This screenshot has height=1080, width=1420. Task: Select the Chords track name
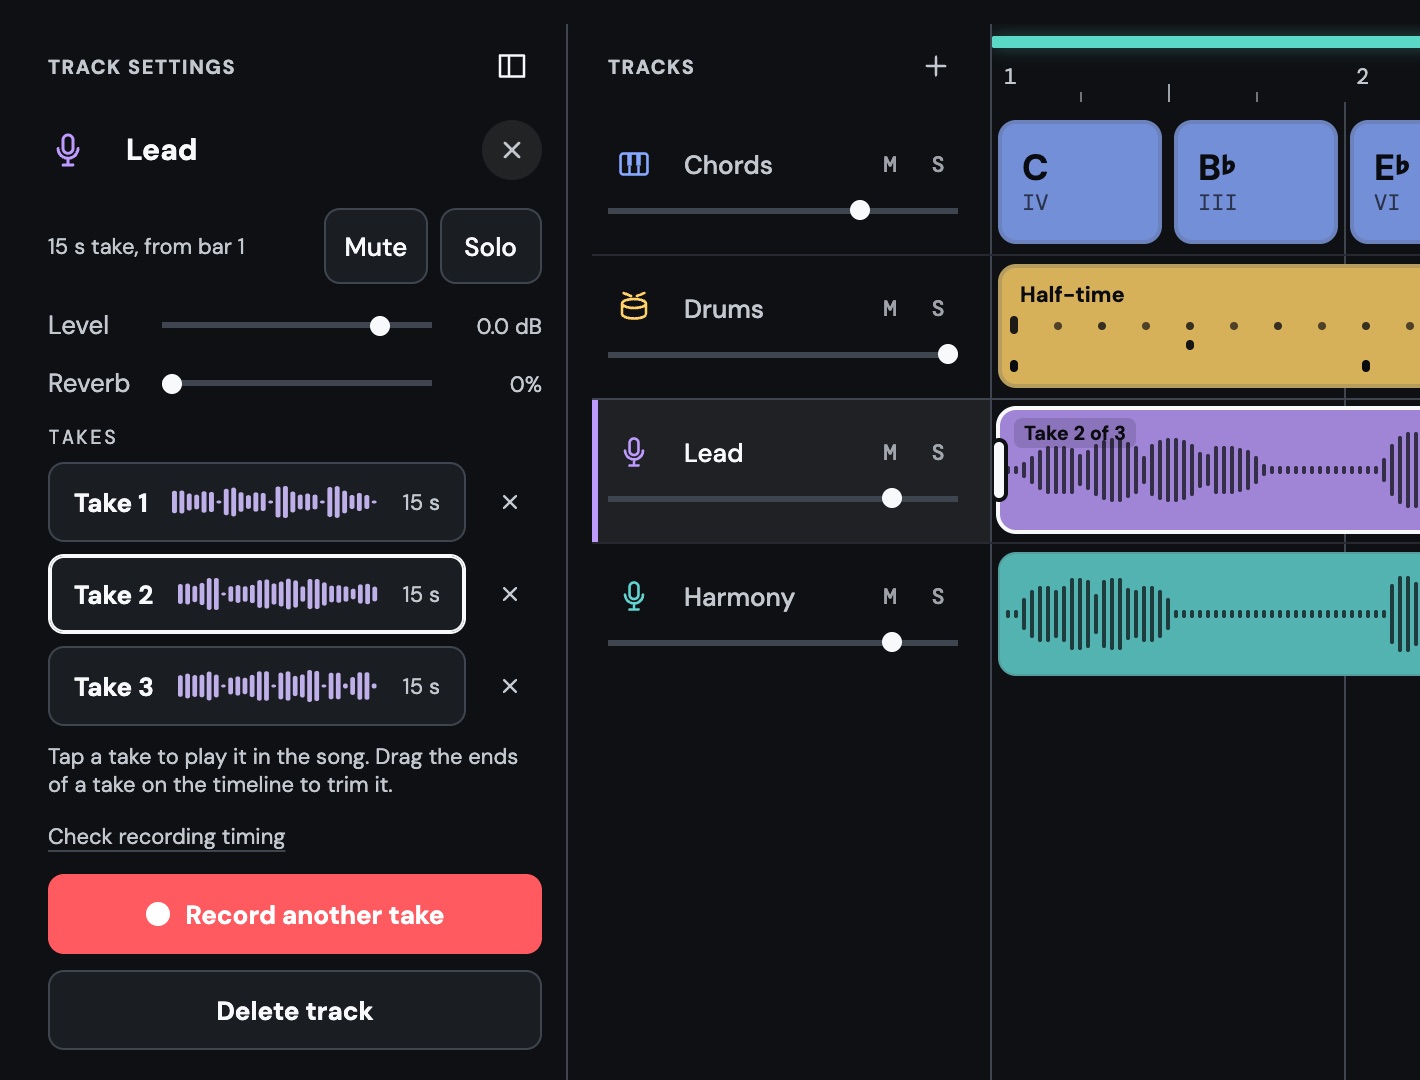[x=728, y=165]
